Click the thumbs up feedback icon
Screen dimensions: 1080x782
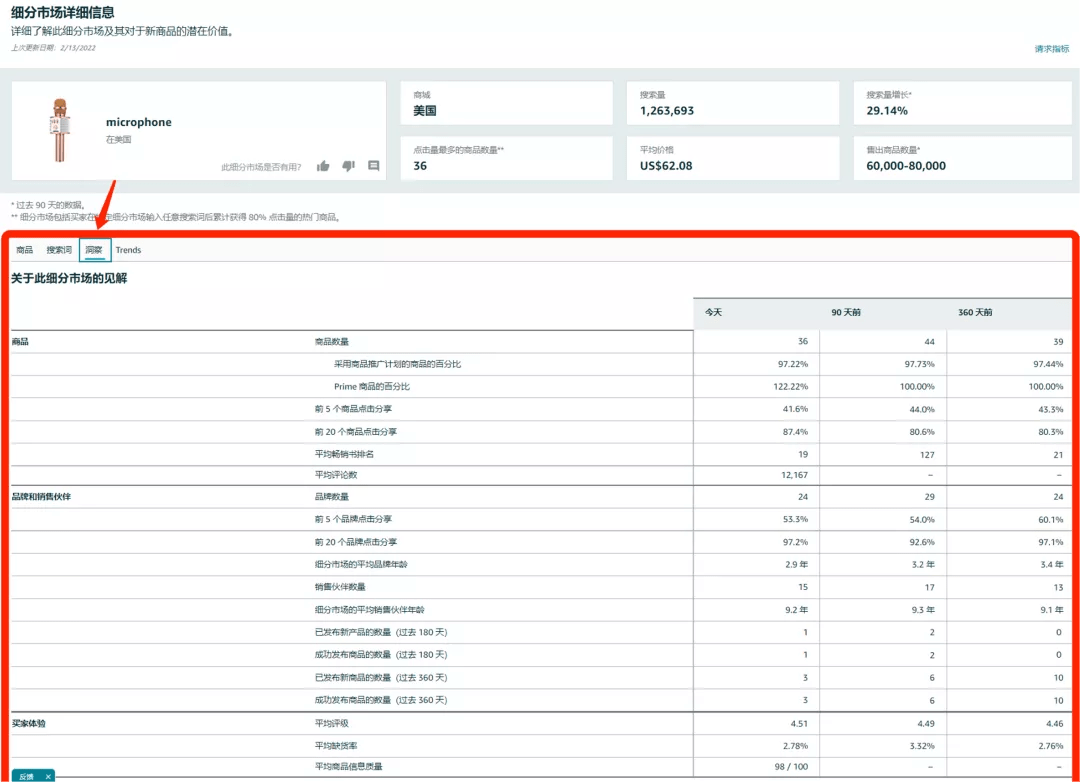(323, 166)
